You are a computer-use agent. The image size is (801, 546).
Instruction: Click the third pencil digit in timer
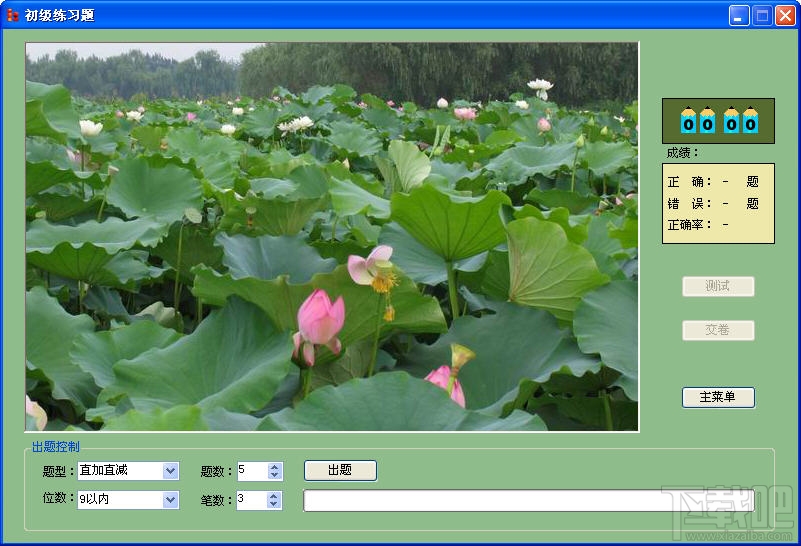(732, 120)
